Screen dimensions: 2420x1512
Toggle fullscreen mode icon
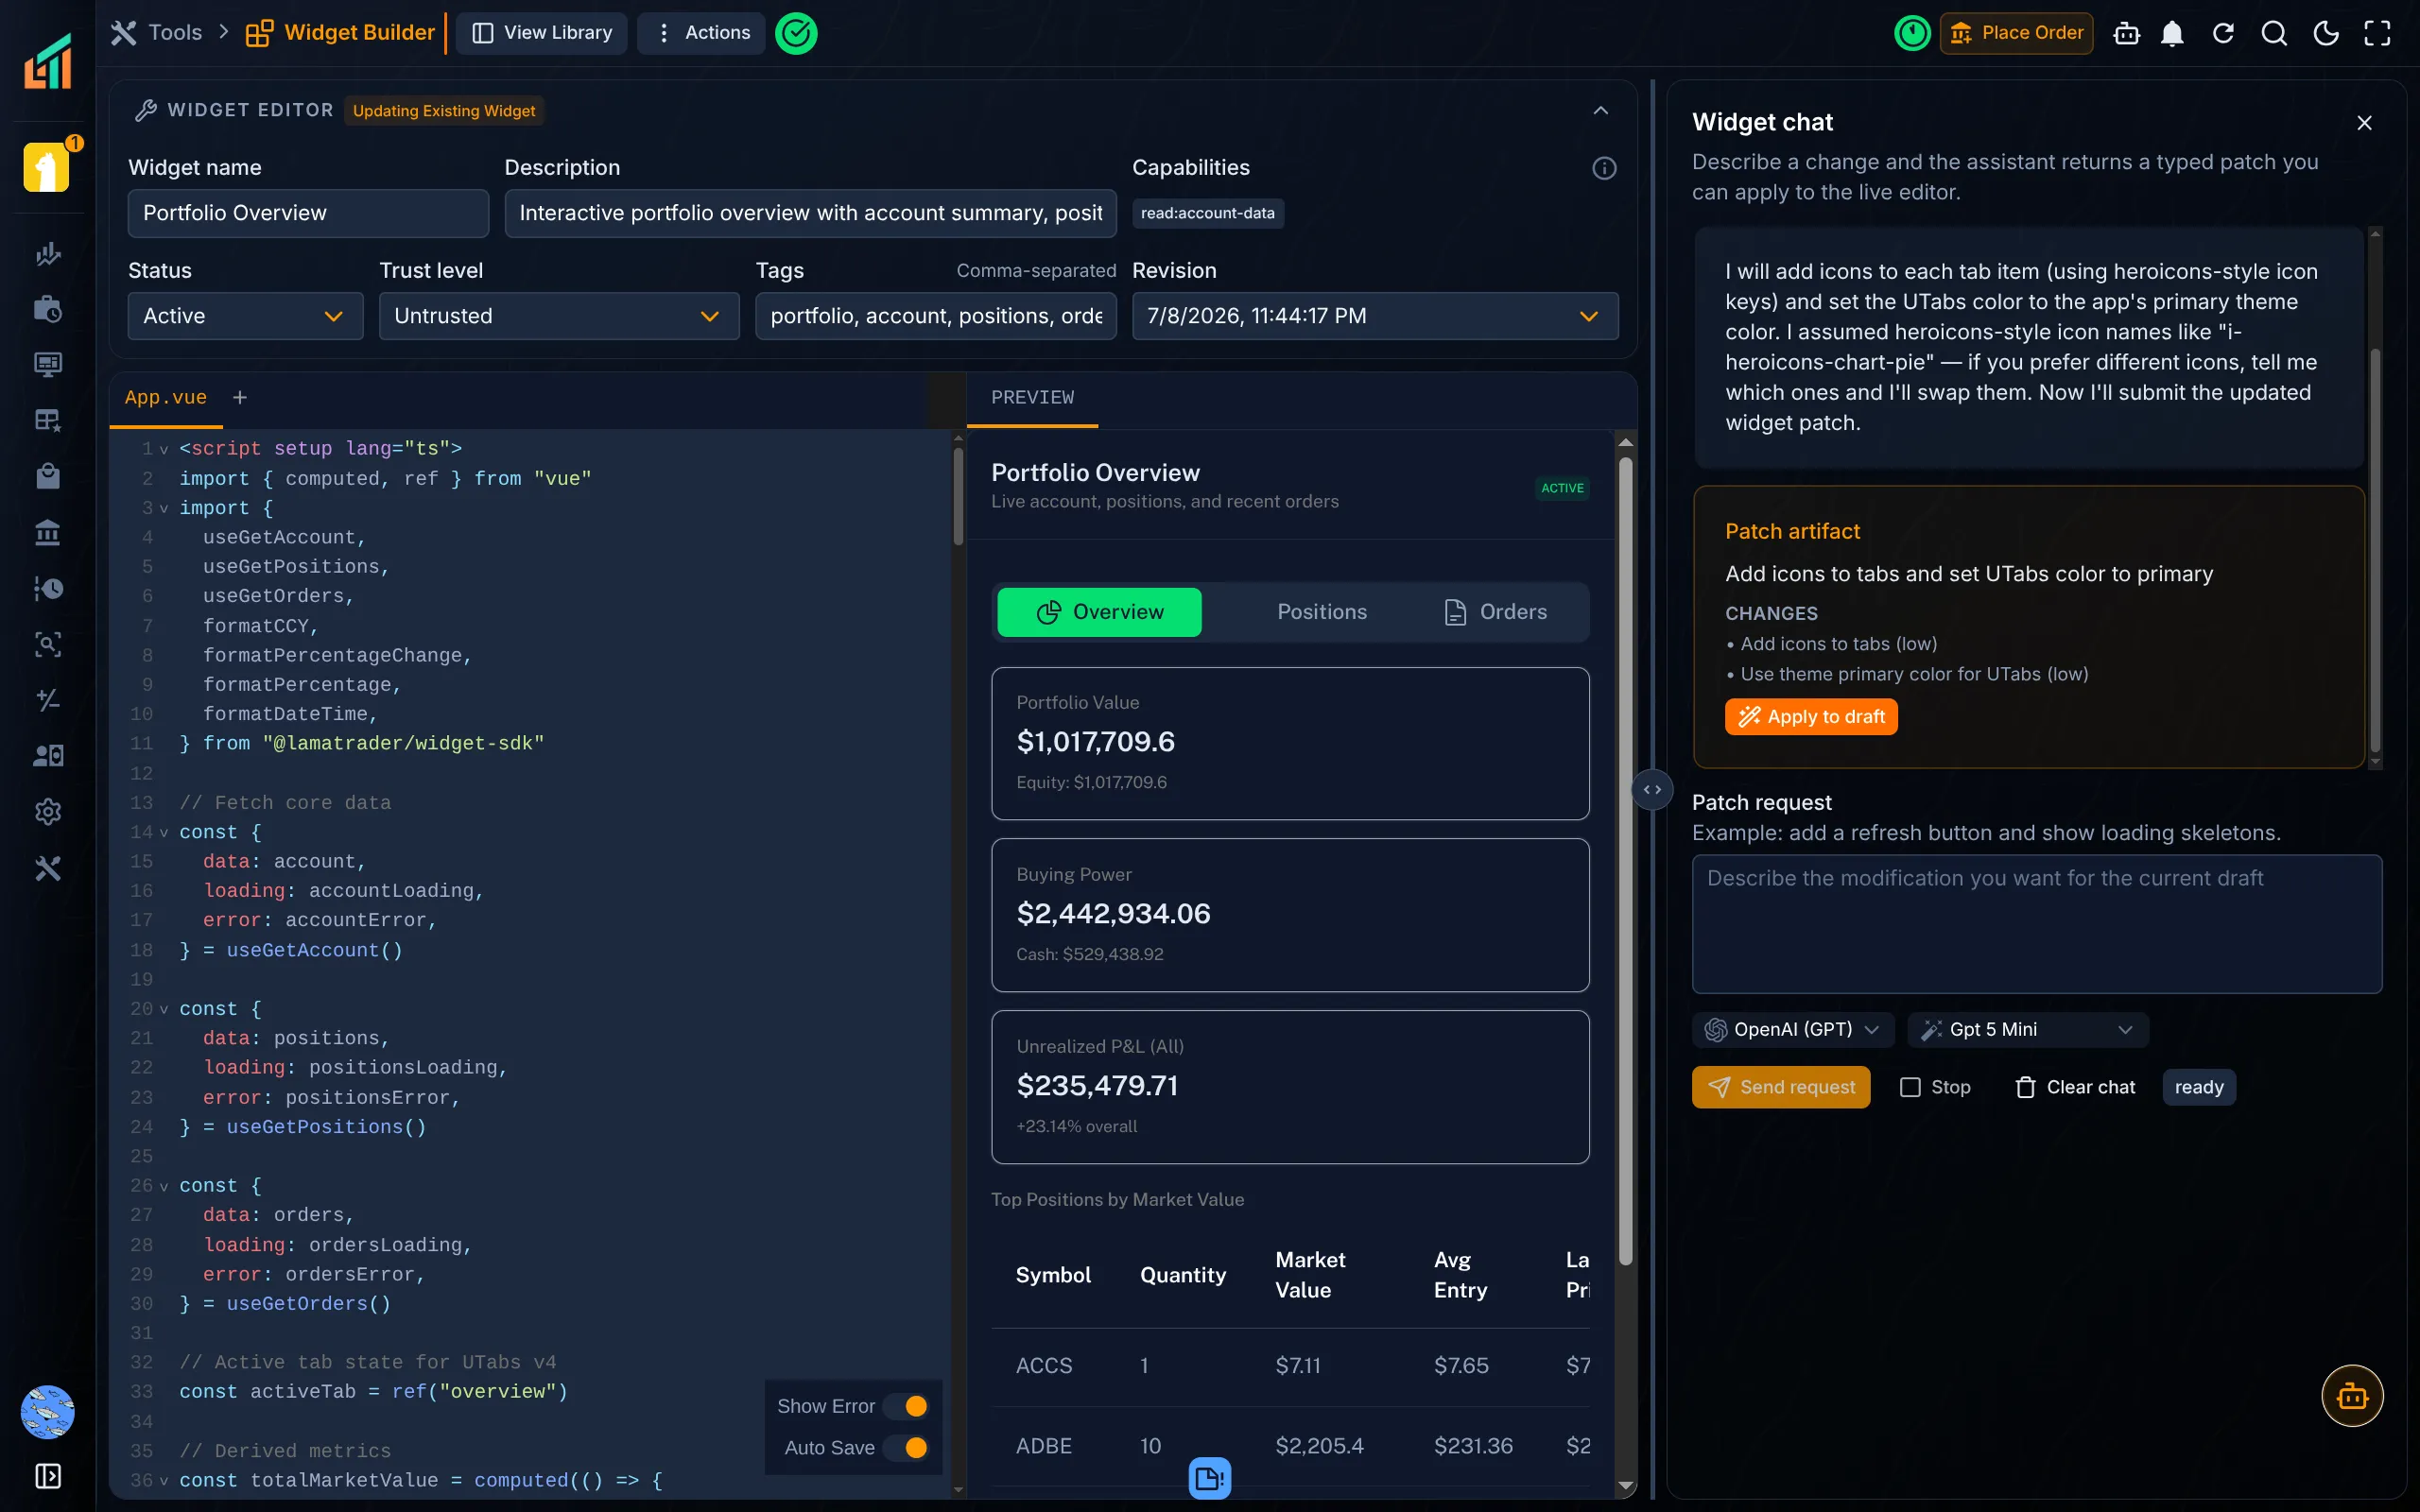(x=2377, y=33)
